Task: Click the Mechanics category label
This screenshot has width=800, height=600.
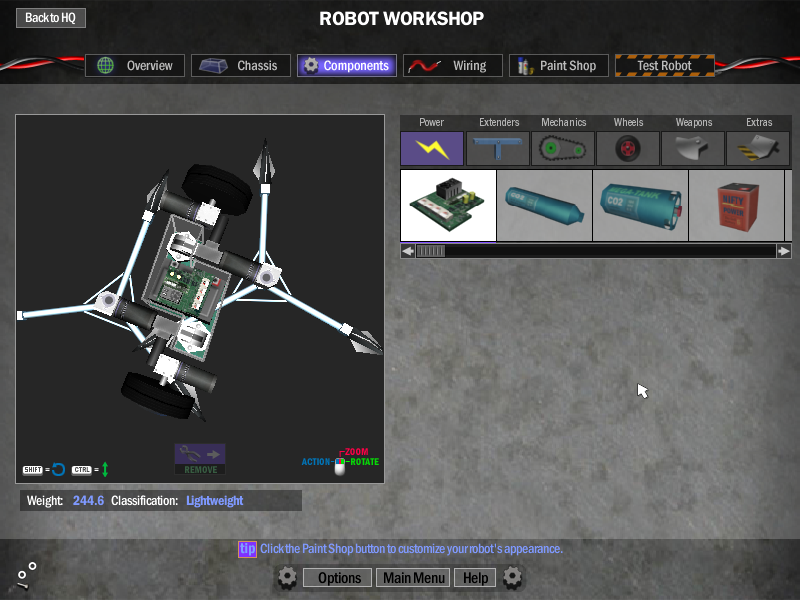Action: tap(564, 122)
